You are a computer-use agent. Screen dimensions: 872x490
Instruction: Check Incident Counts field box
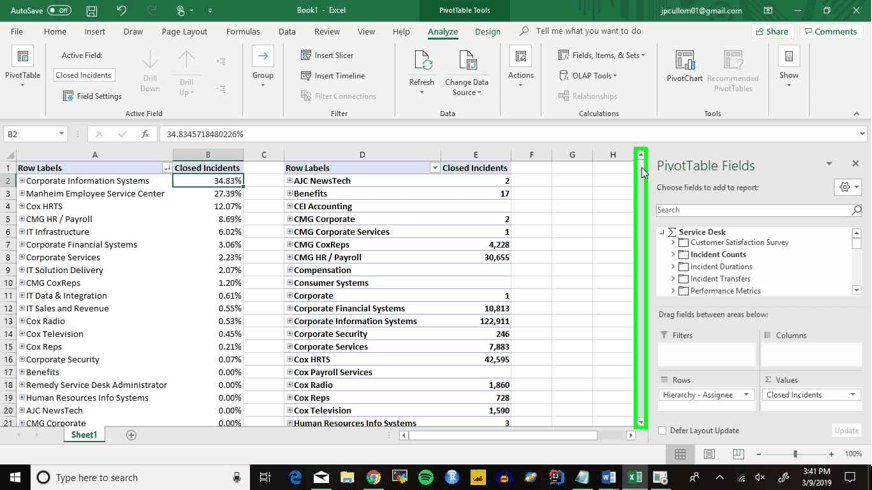(683, 255)
